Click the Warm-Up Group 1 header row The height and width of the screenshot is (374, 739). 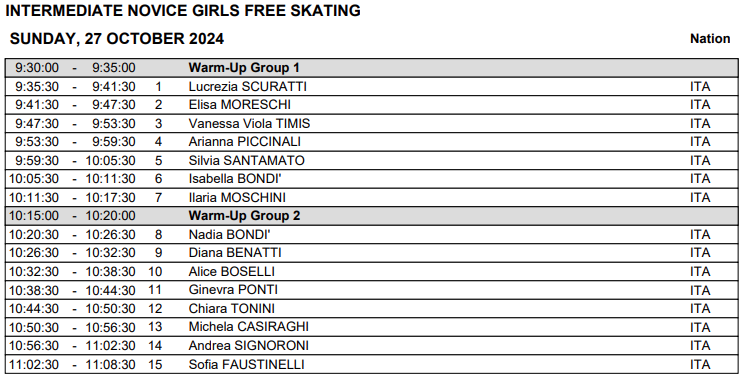[x=371, y=68]
